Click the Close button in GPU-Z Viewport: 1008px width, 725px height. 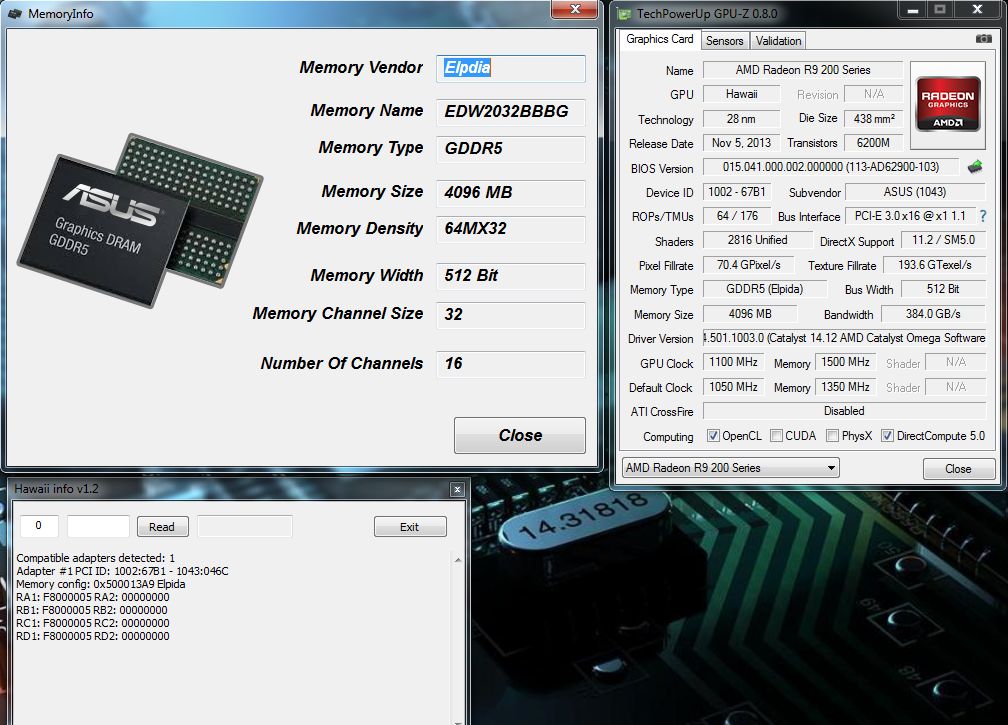[x=958, y=469]
